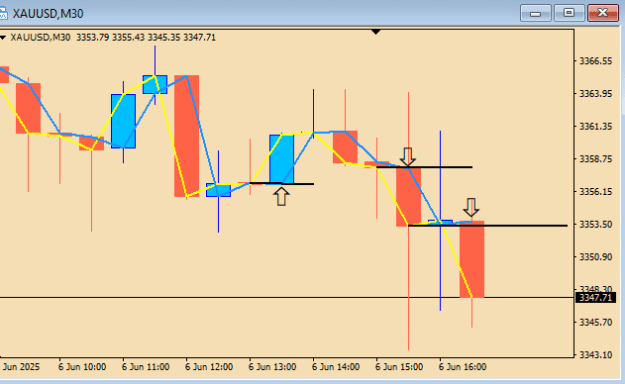The height and width of the screenshot is (384, 625).
Task: Click the 3363.95 price scale label
Action: coord(595,94)
